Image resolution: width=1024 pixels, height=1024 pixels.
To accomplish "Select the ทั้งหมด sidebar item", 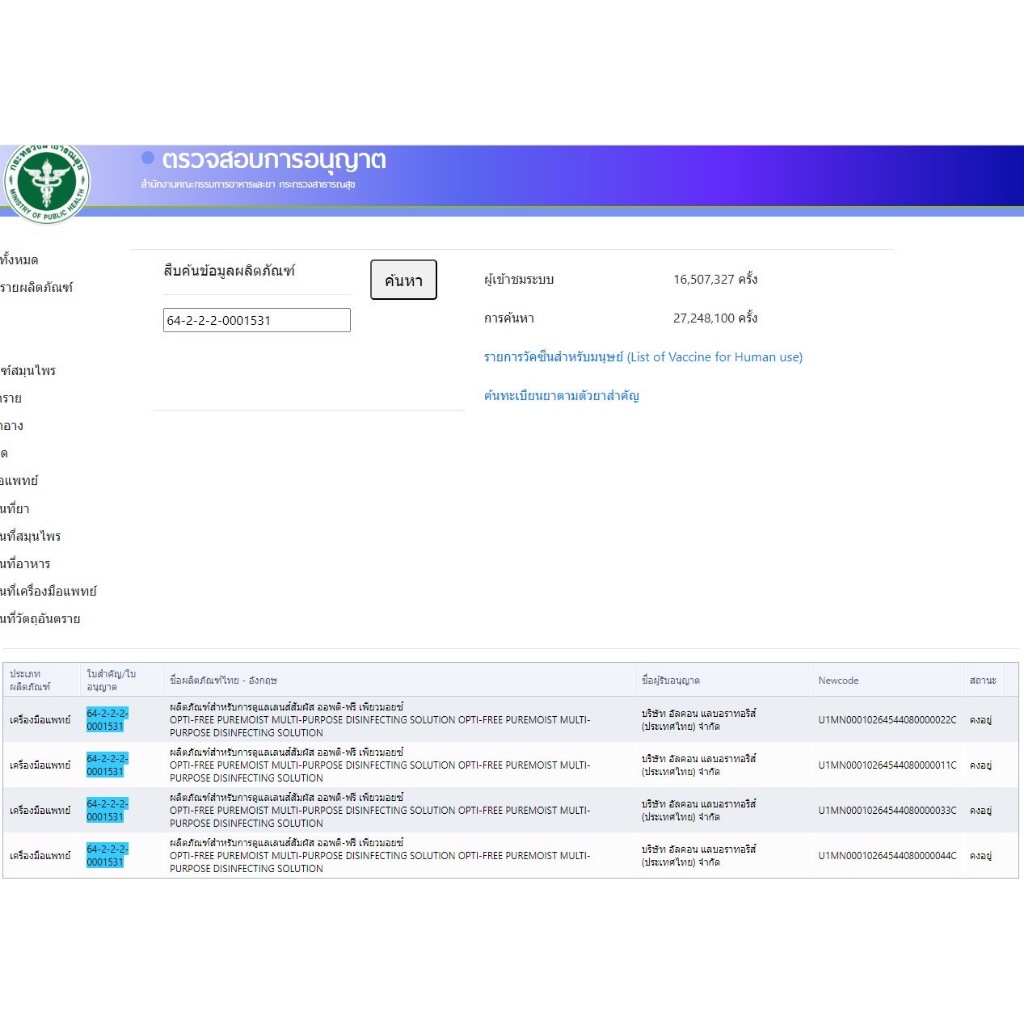I will click(19, 260).
